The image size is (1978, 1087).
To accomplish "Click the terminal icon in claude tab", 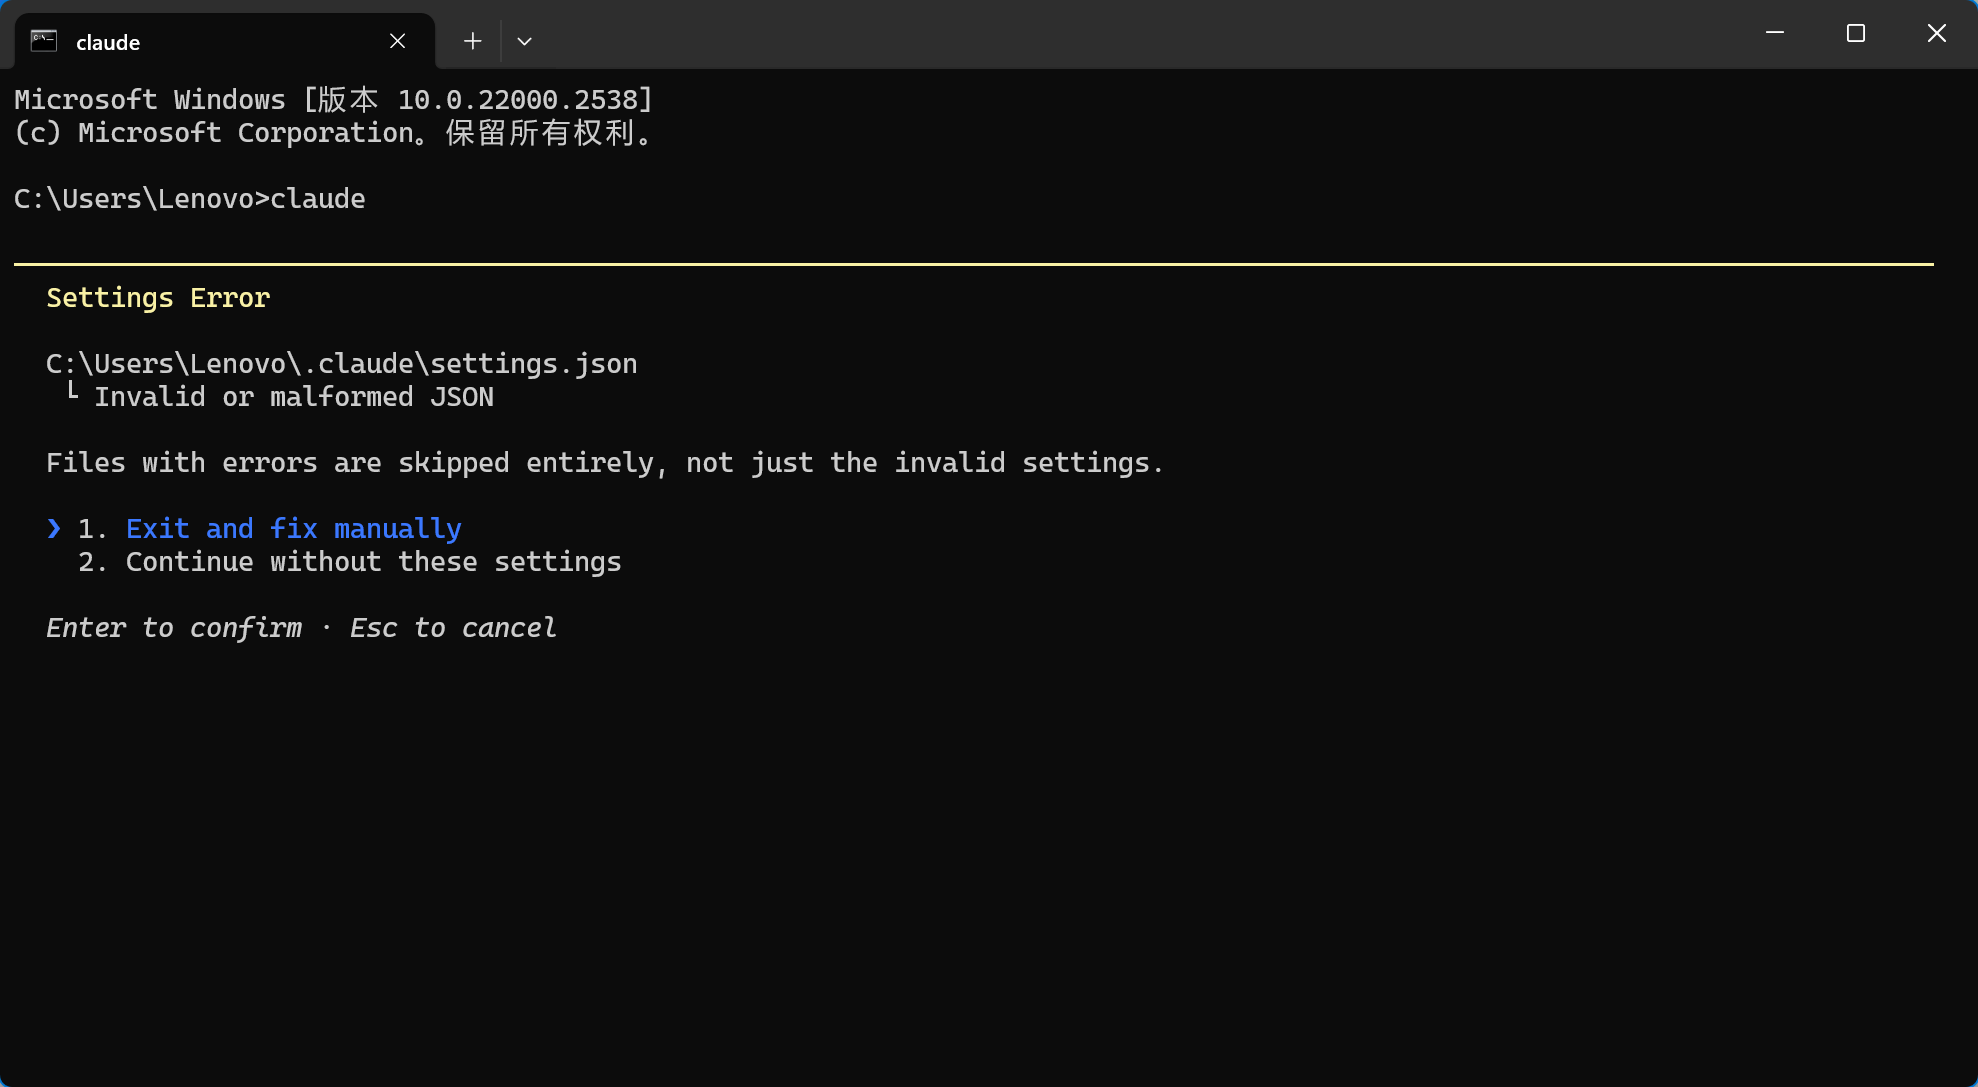I will (x=44, y=41).
